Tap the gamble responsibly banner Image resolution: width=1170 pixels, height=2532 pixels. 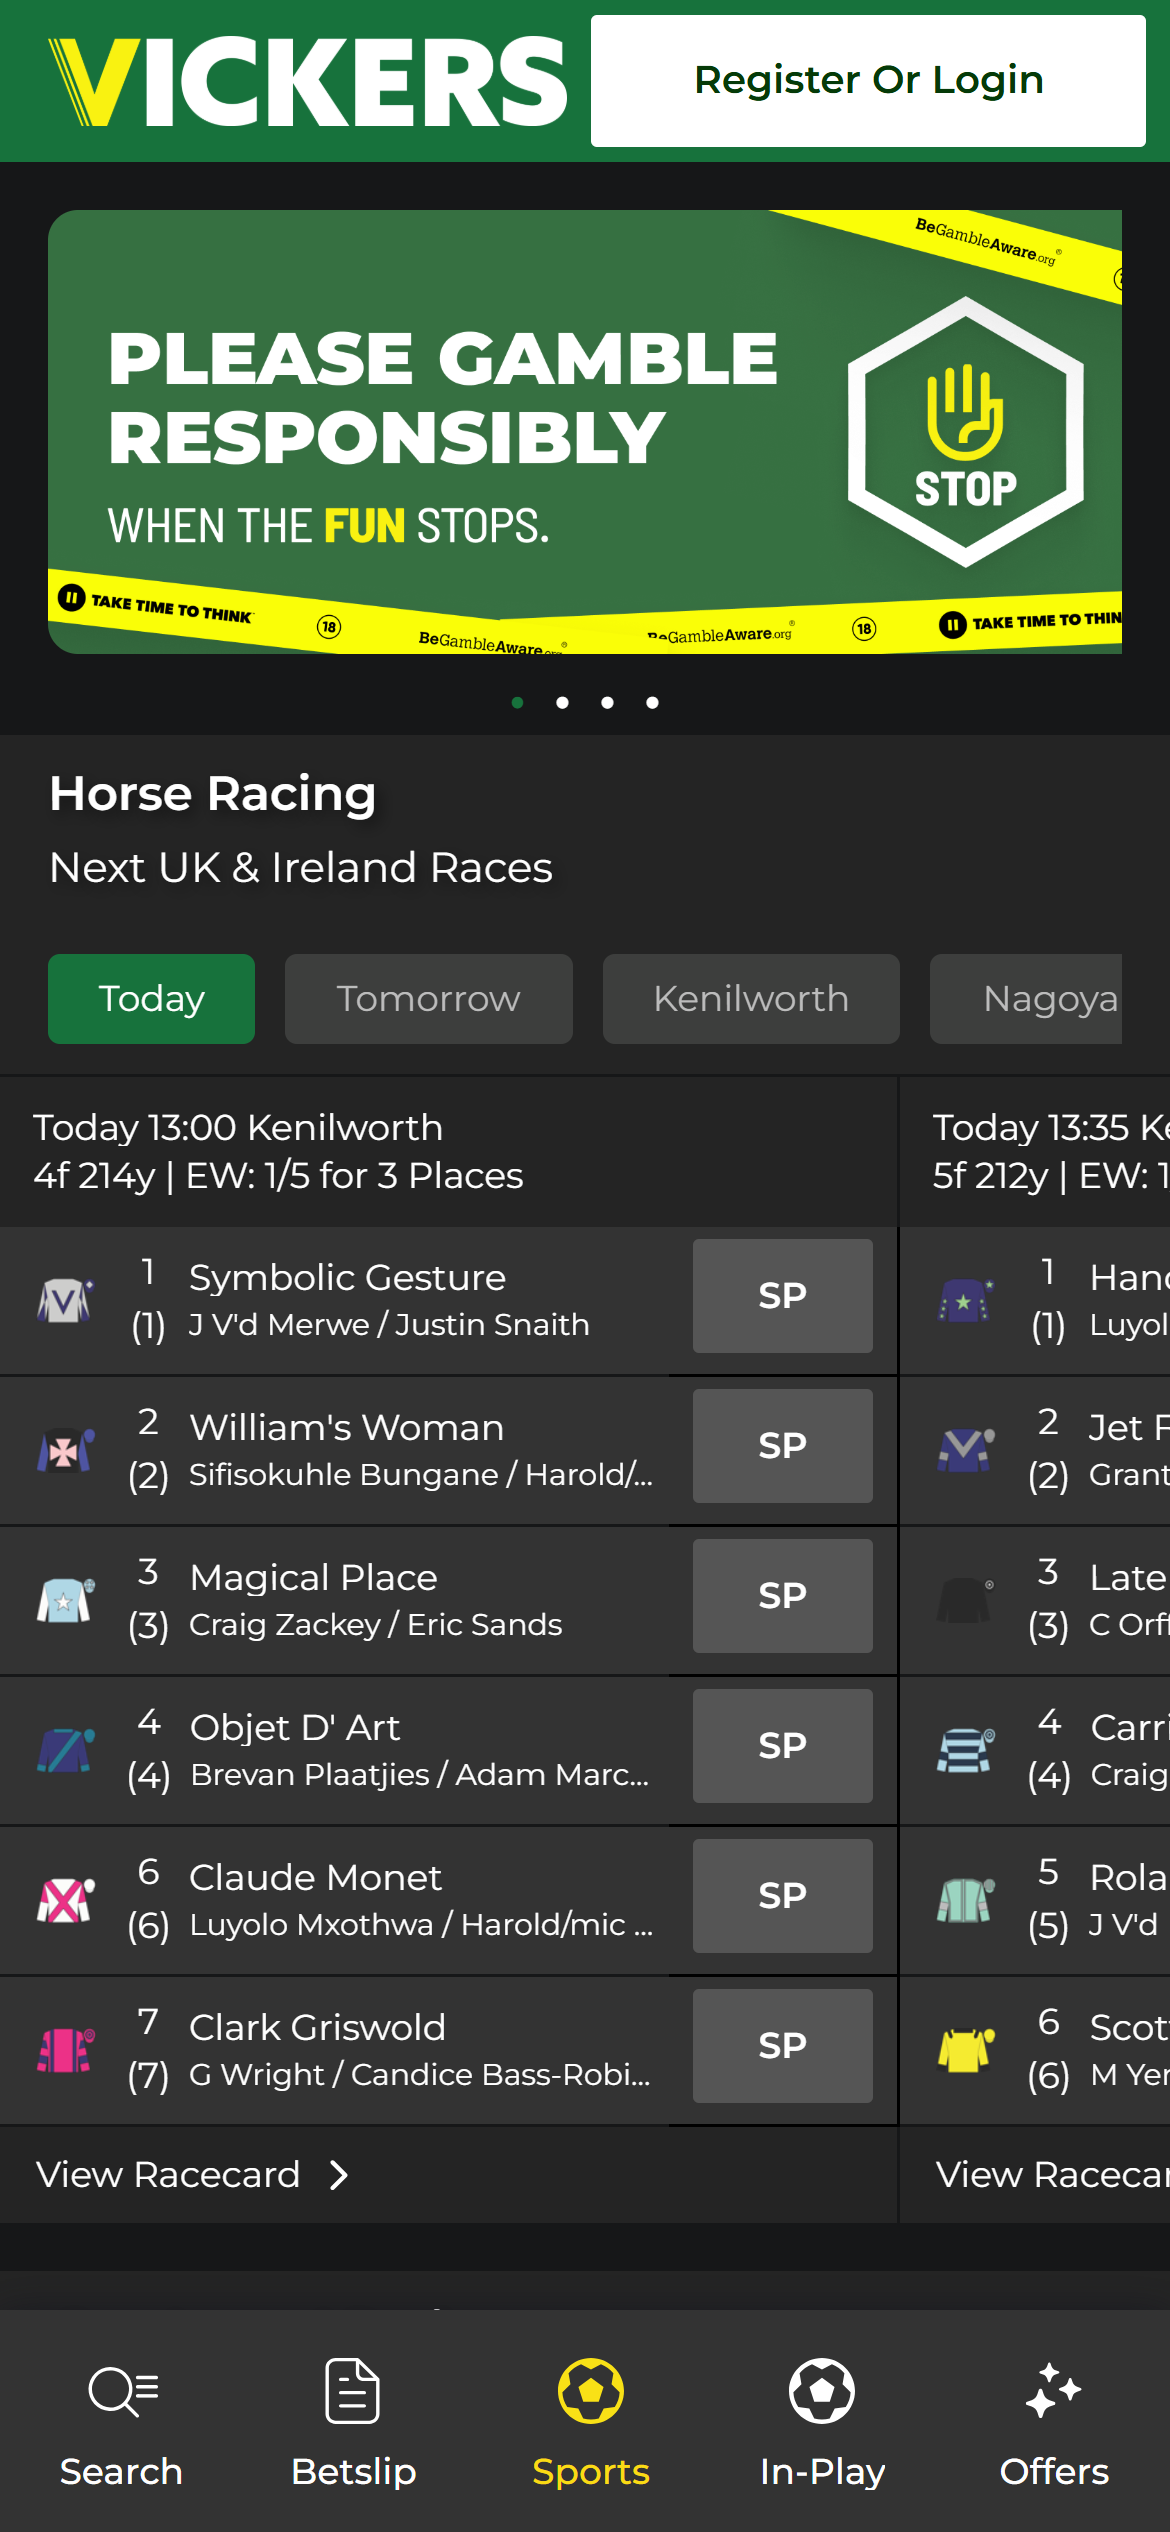(x=585, y=430)
